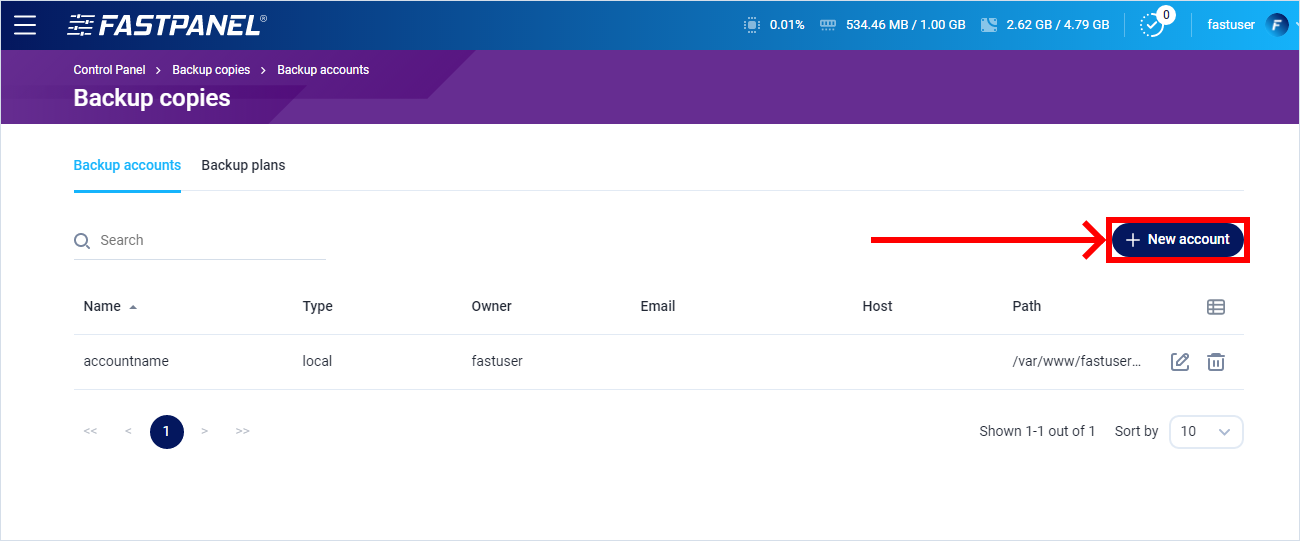Screen dimensions: 1300x541
Task: Click the Email column header
Action: [658, 307]
